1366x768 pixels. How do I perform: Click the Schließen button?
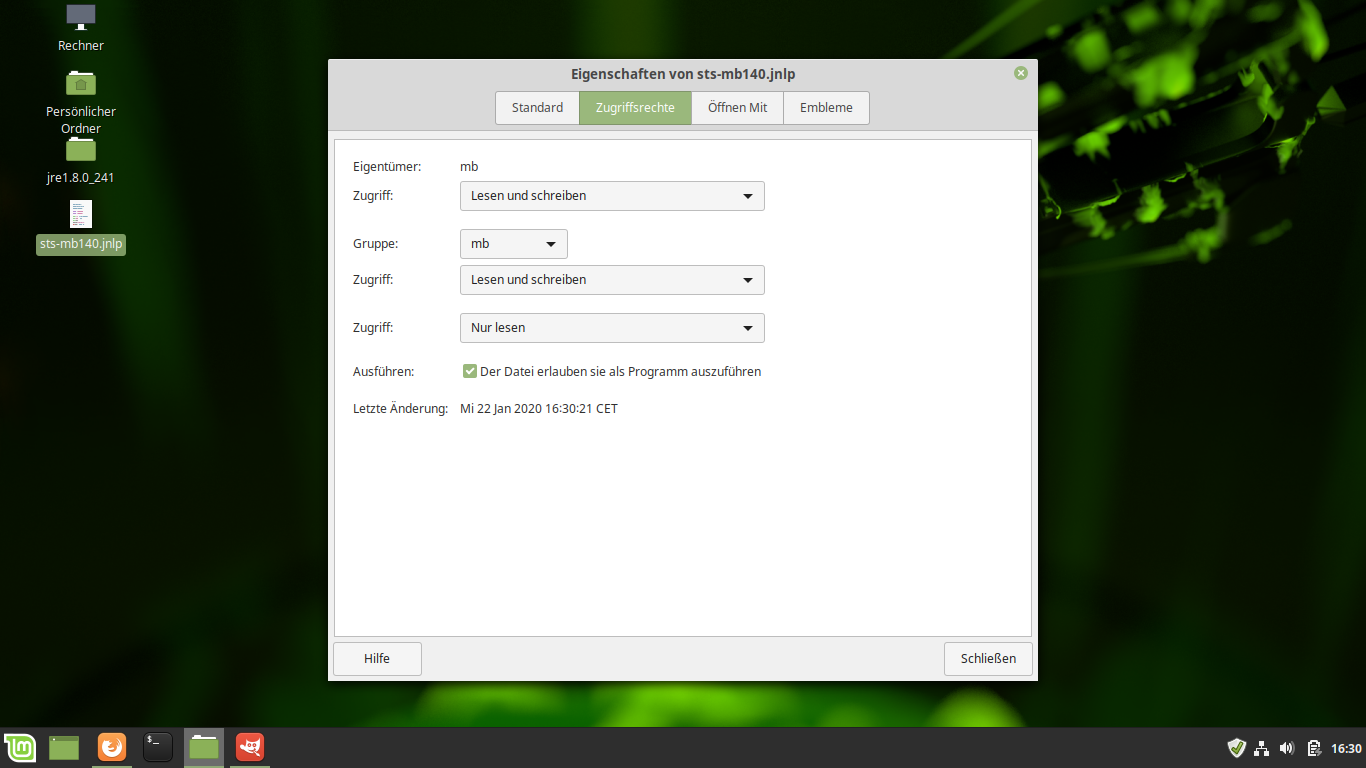988,659
